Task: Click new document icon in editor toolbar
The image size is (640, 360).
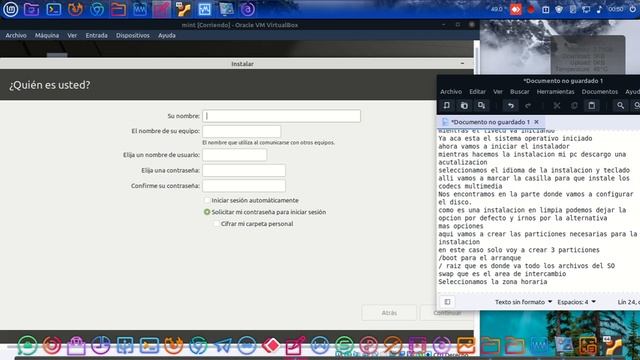Action: [x=447, y=106]
